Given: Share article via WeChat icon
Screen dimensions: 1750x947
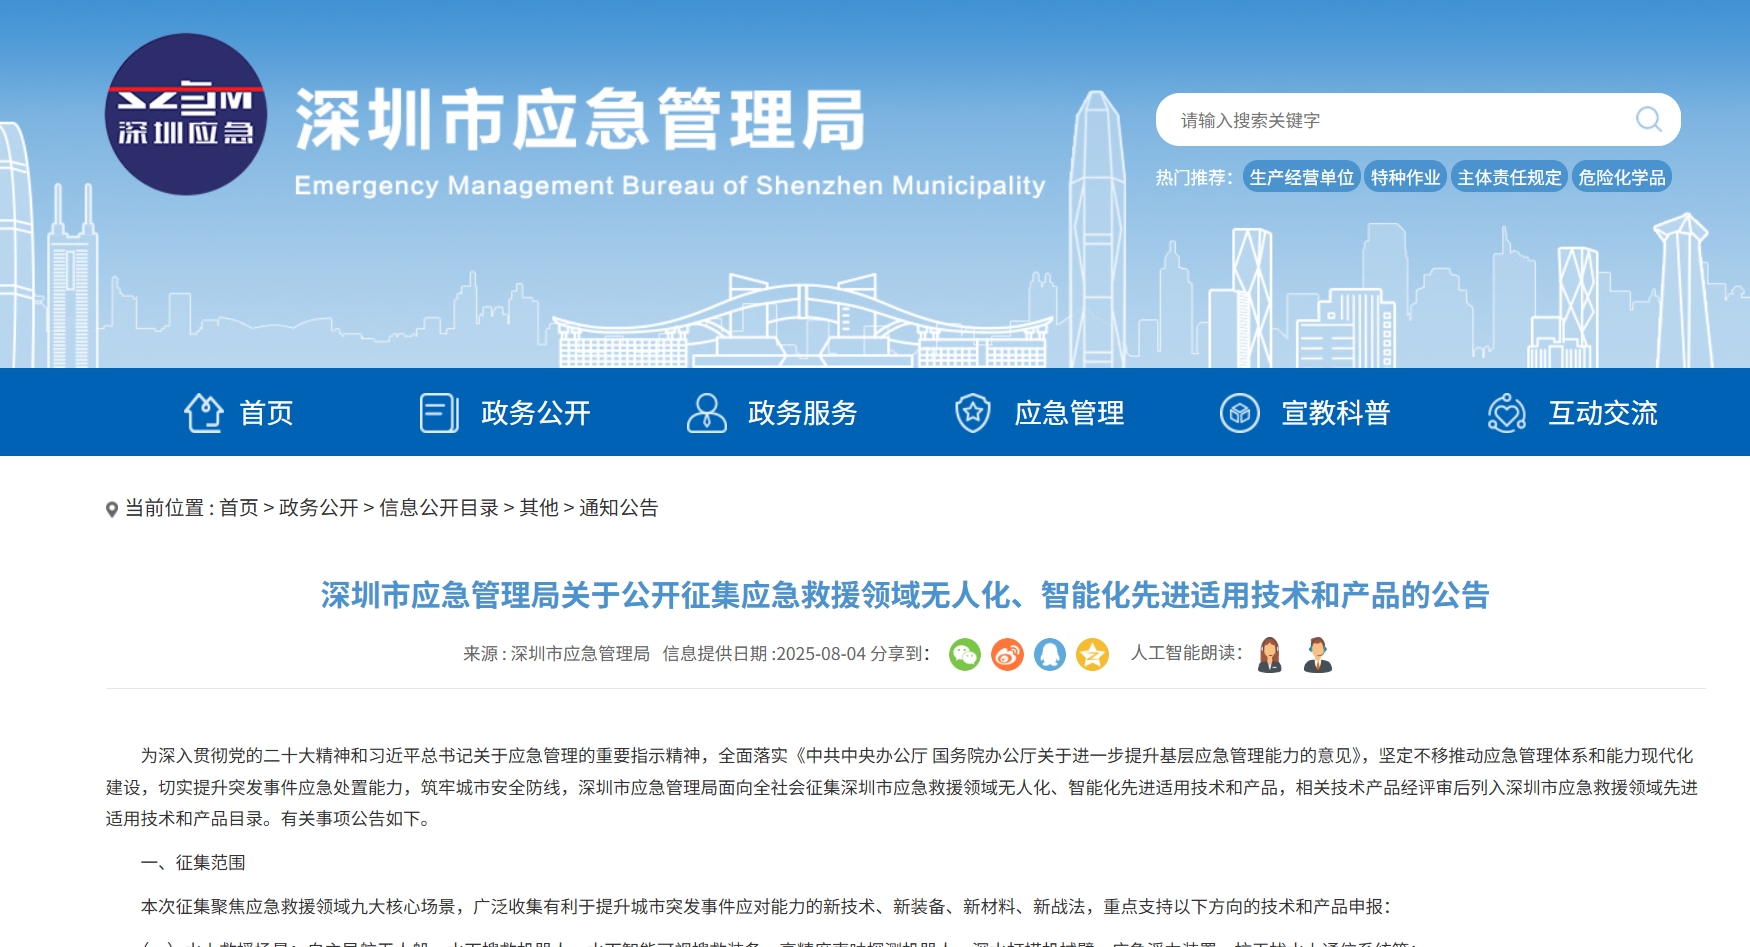Looking at the screenshot, I should click(x=964, y=655).
